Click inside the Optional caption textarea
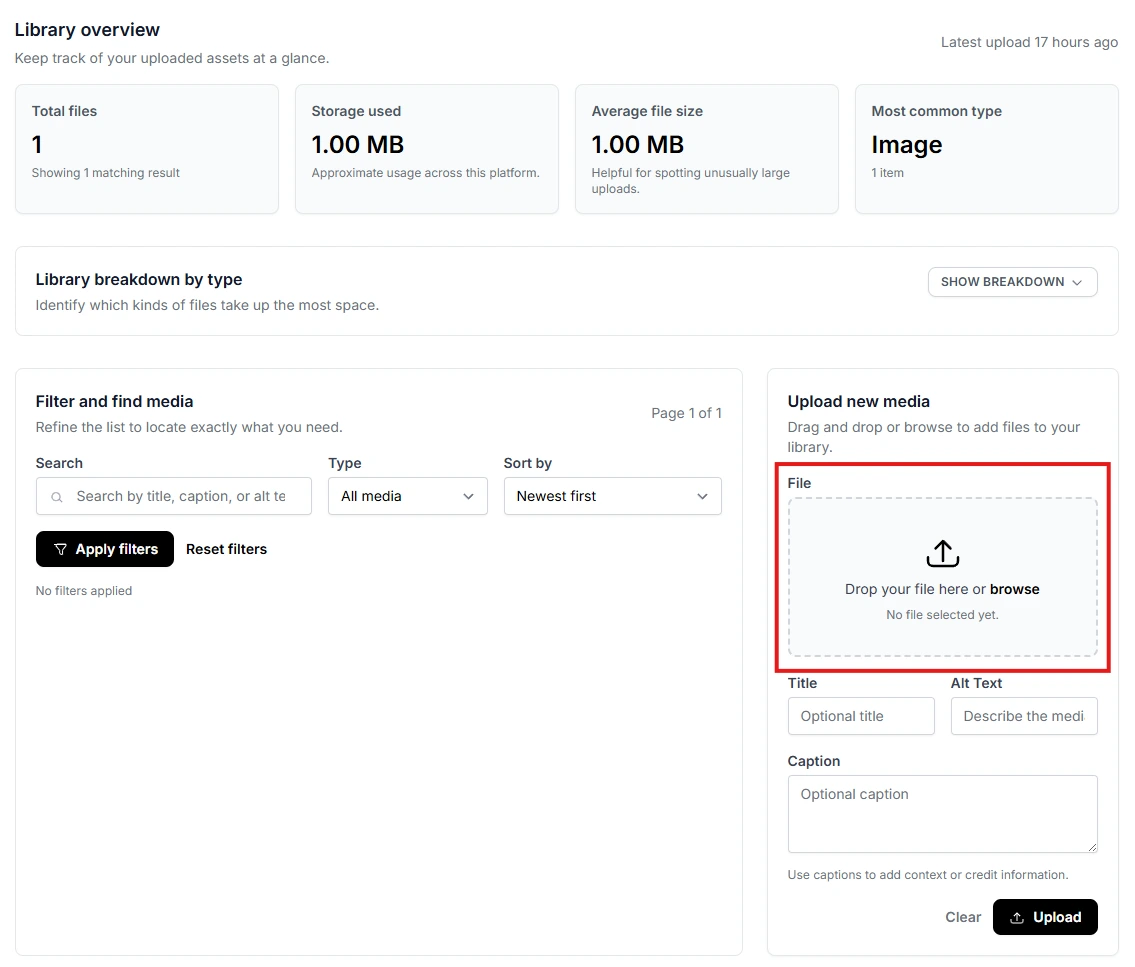This screenshot has width=1135, height=967. tap(942, 813)
